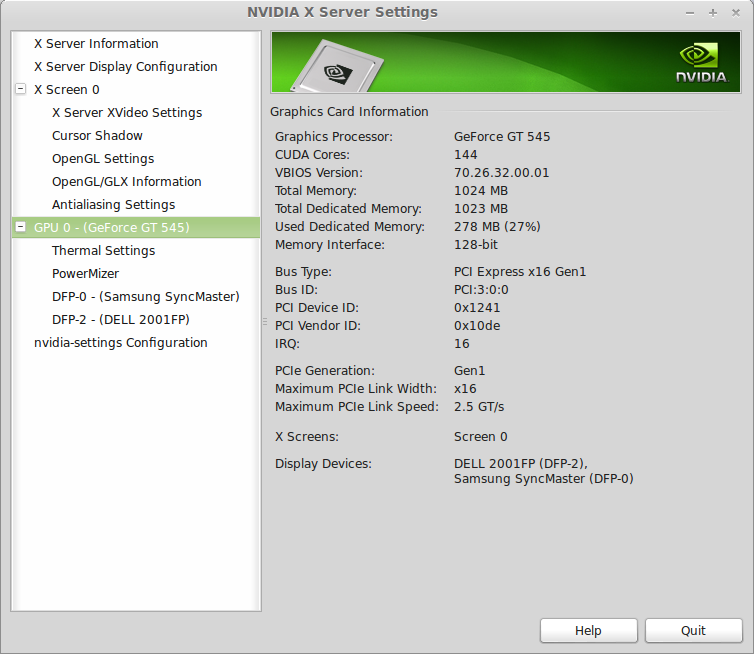Image resolution: width=754 pixels, height=654 pixels.
Task: Close the NVIDIA X Server Settings window
Action: pyautogui.click(x=736, y=13)
